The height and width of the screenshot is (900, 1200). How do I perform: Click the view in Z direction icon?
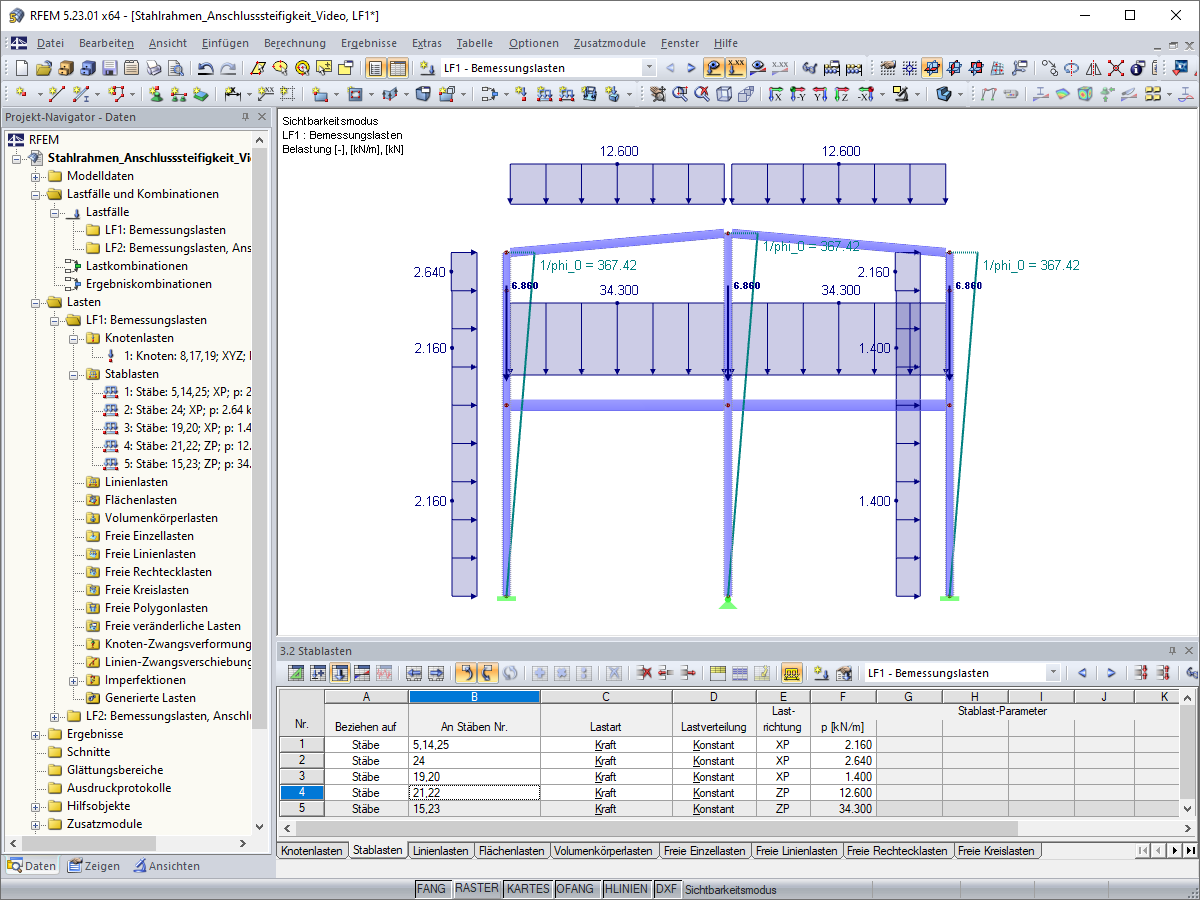[842, 94]
